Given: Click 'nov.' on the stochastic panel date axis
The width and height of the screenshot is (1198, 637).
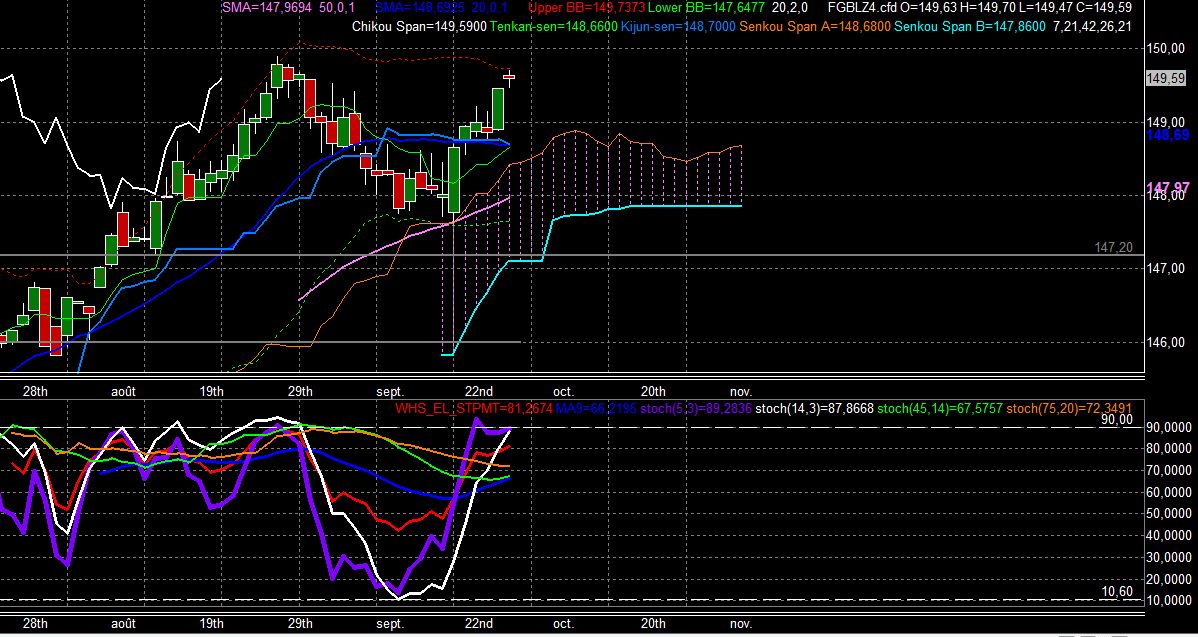Looking at the screenshot, I should [x=740, y=624].
